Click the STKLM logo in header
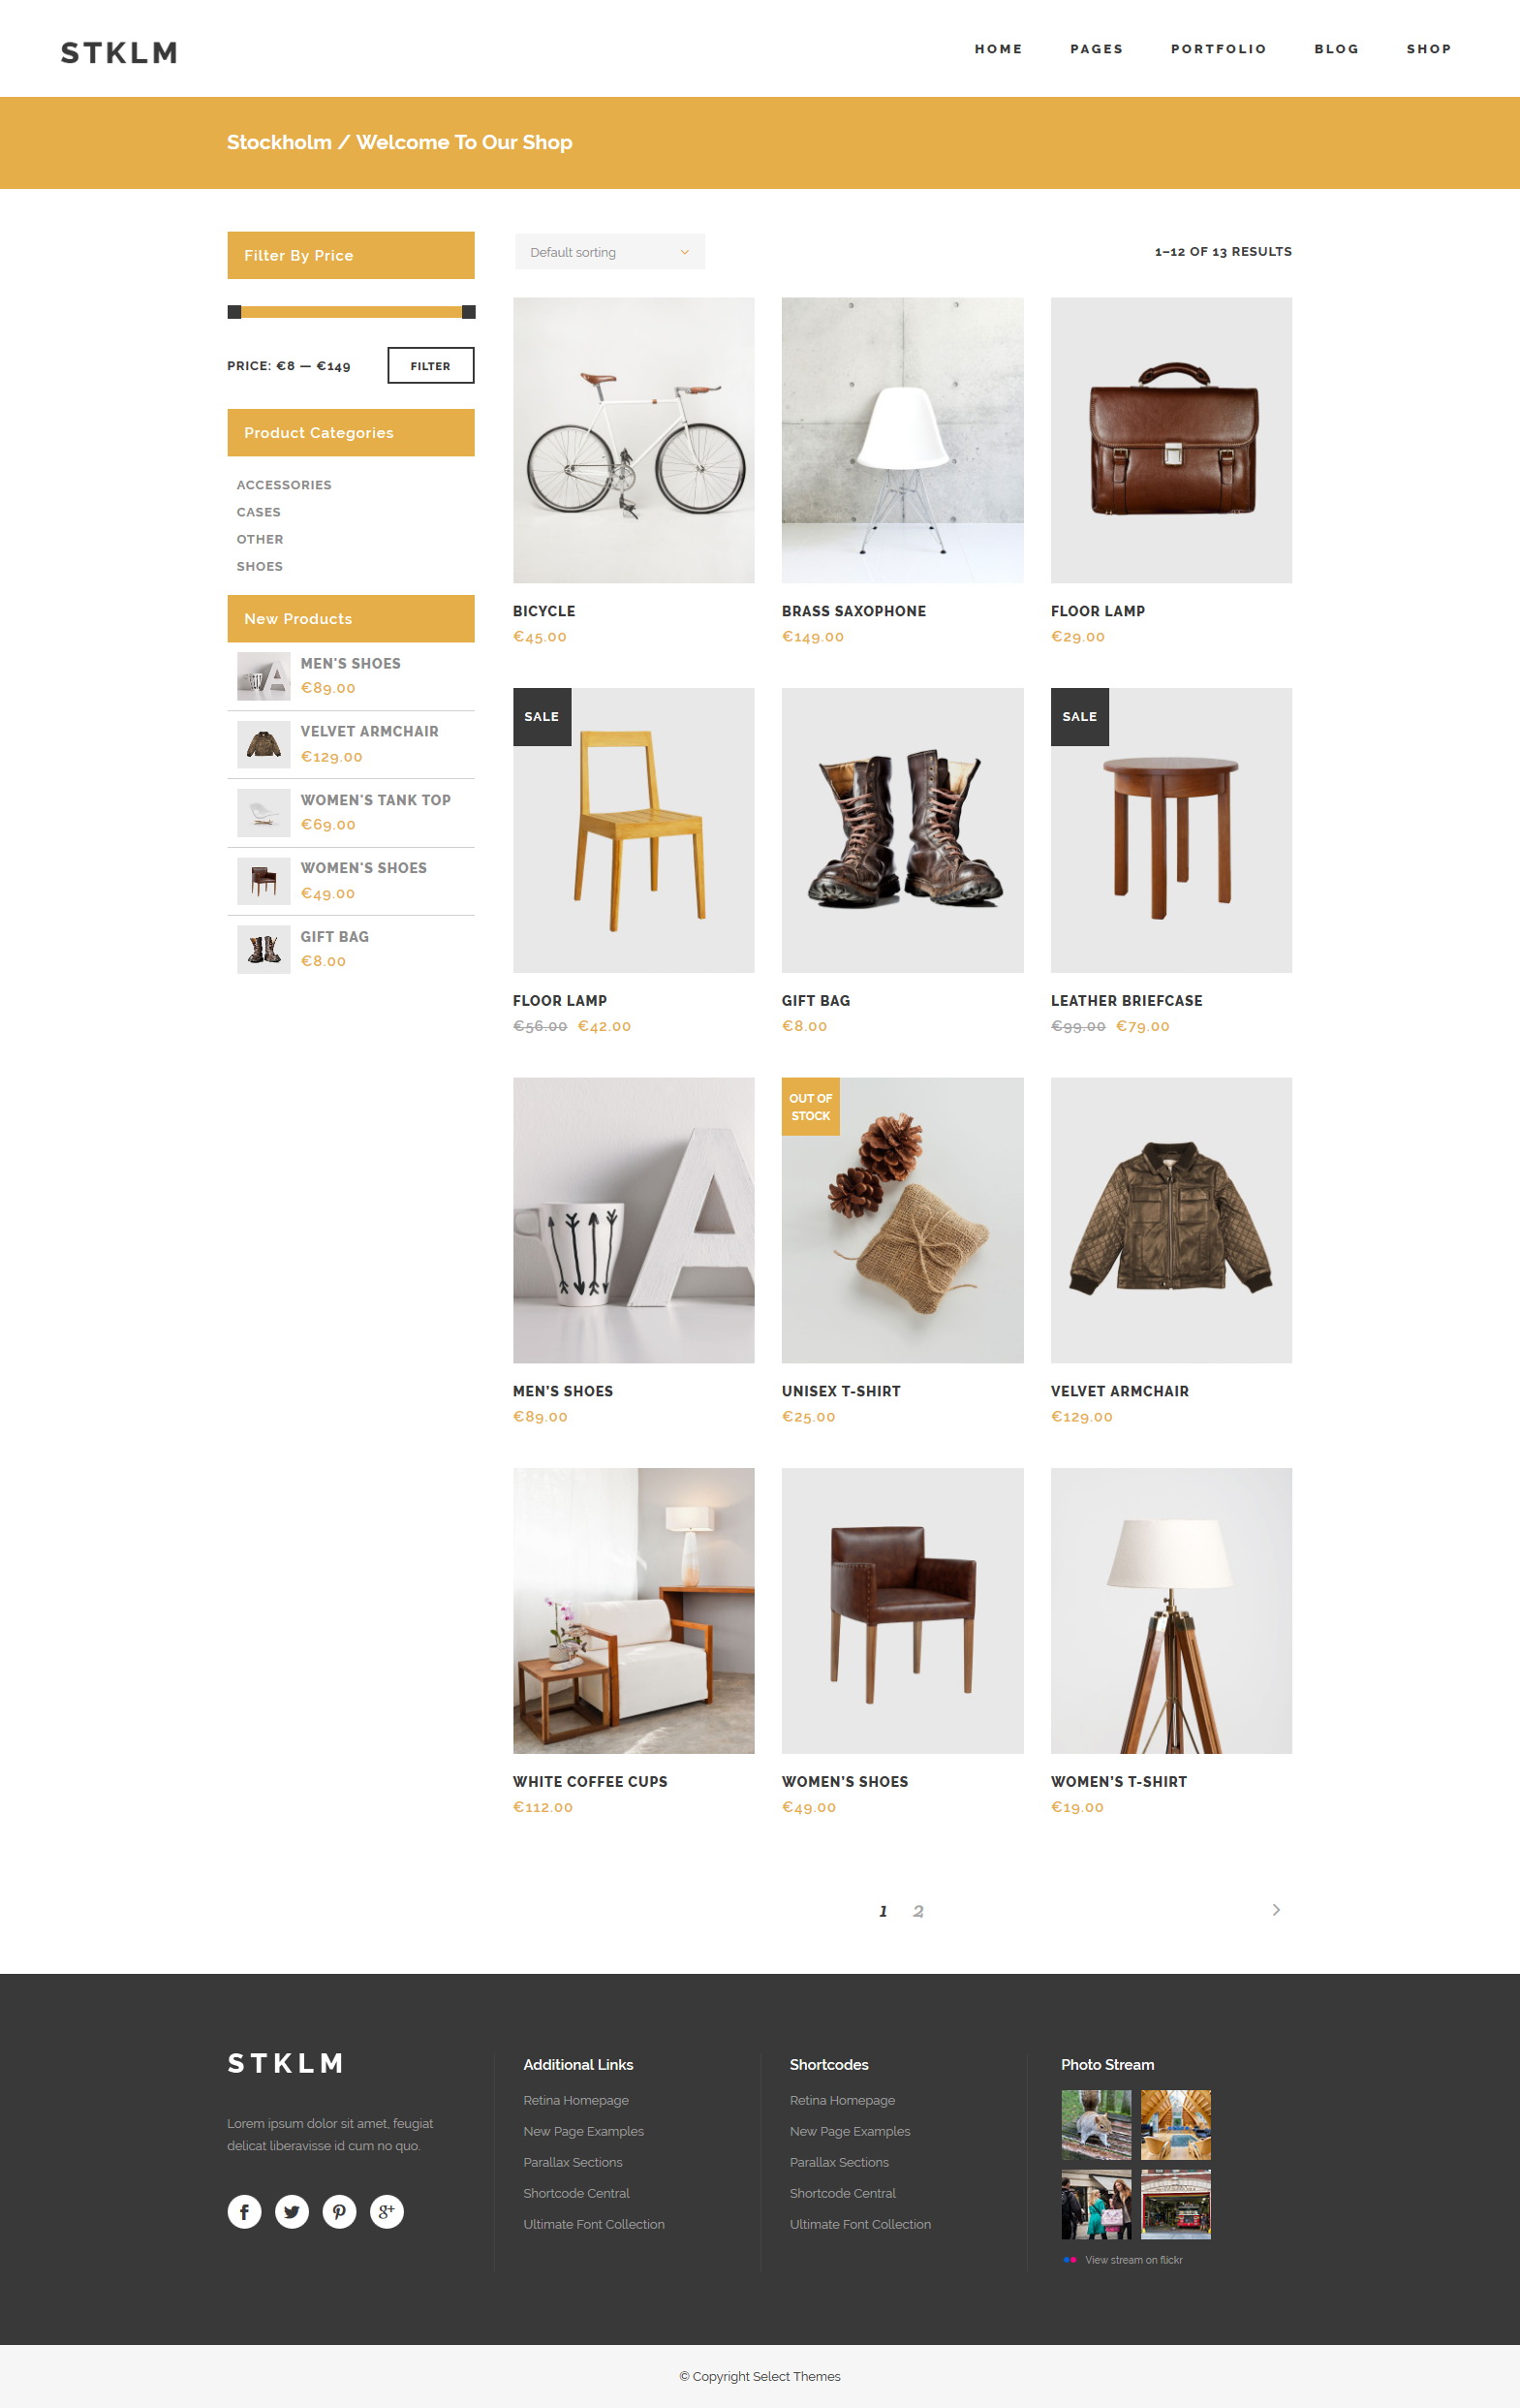This screenshot has height=2408, width=1520. pyautogui.click(x=119, y=52)
